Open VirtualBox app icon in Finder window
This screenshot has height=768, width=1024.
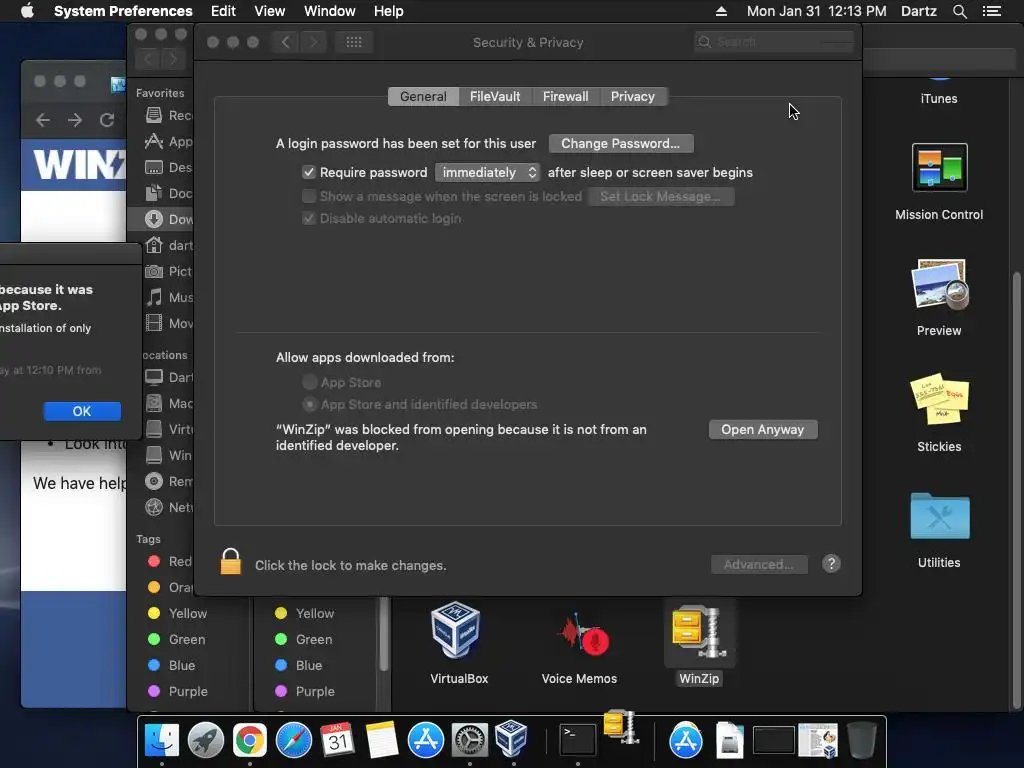tap(456, 631)
